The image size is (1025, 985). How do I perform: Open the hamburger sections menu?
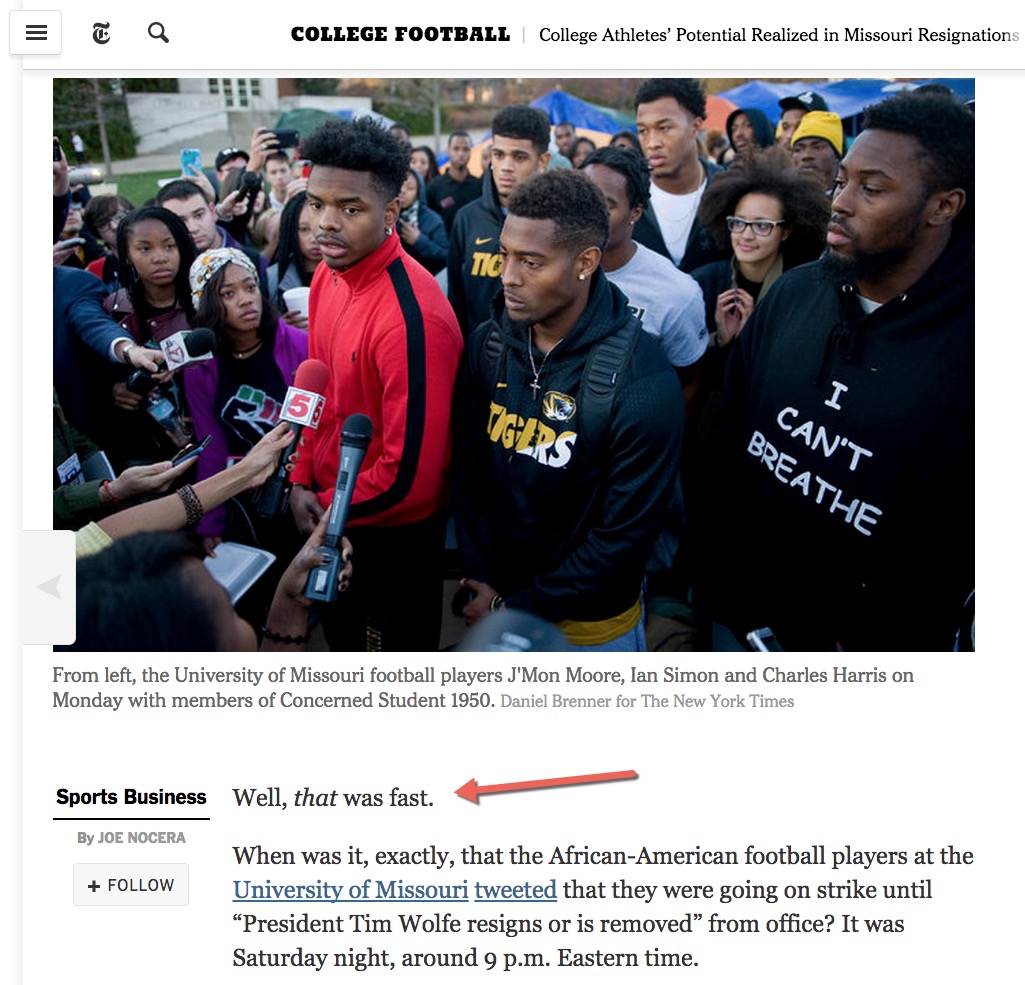click(x=36, y=33)
